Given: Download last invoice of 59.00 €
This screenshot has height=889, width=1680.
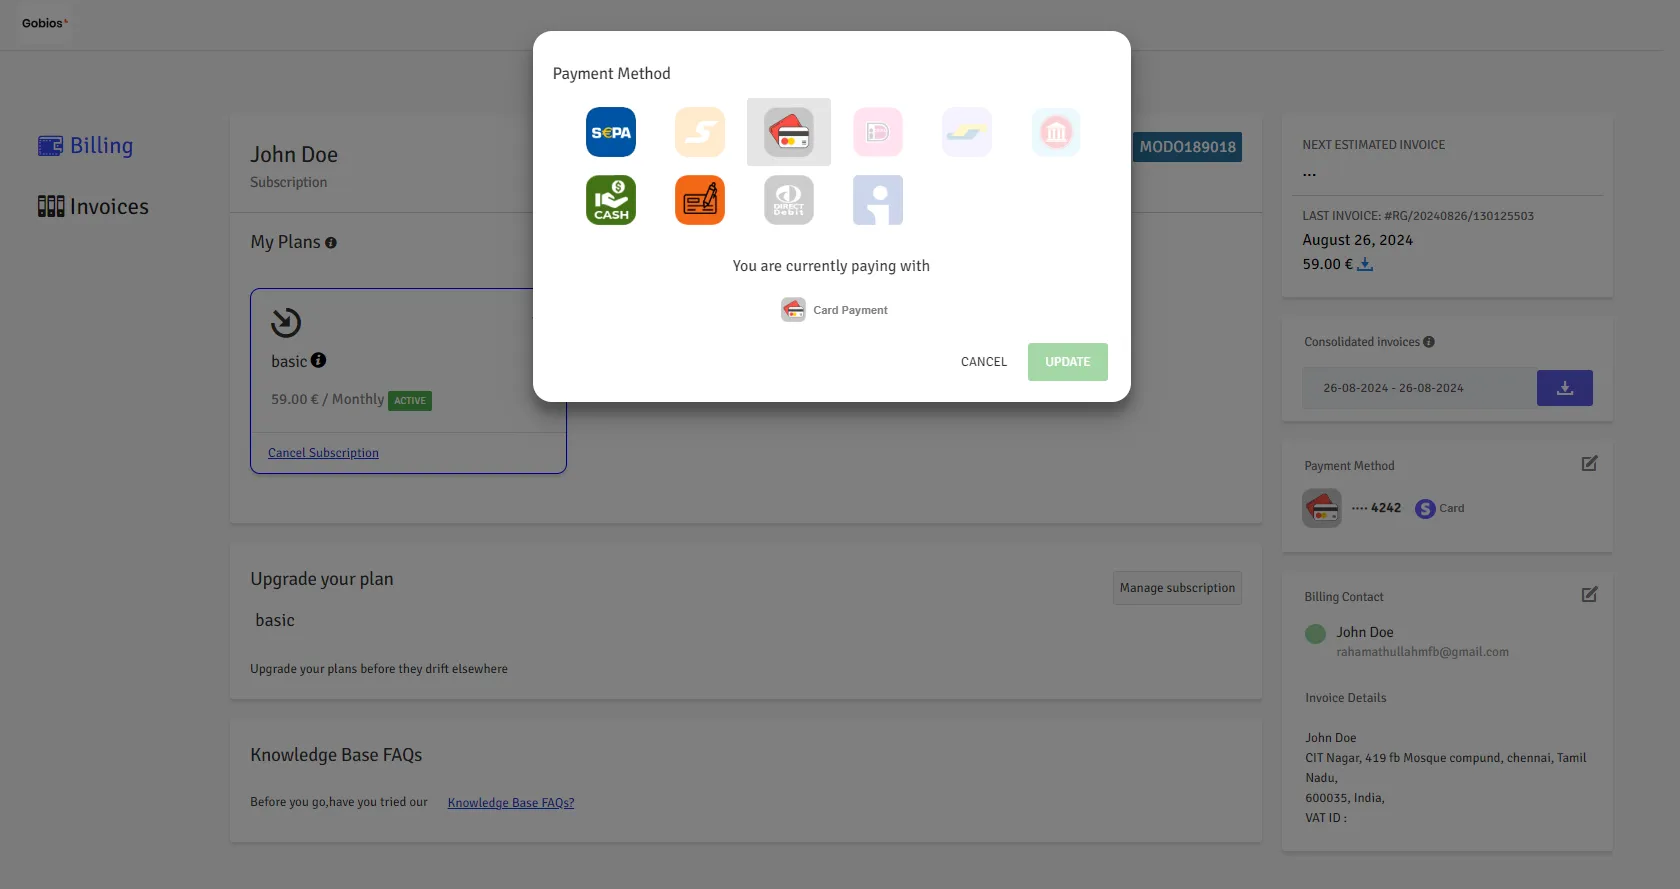Looking at the screenshot, I should click(1365, 265).
